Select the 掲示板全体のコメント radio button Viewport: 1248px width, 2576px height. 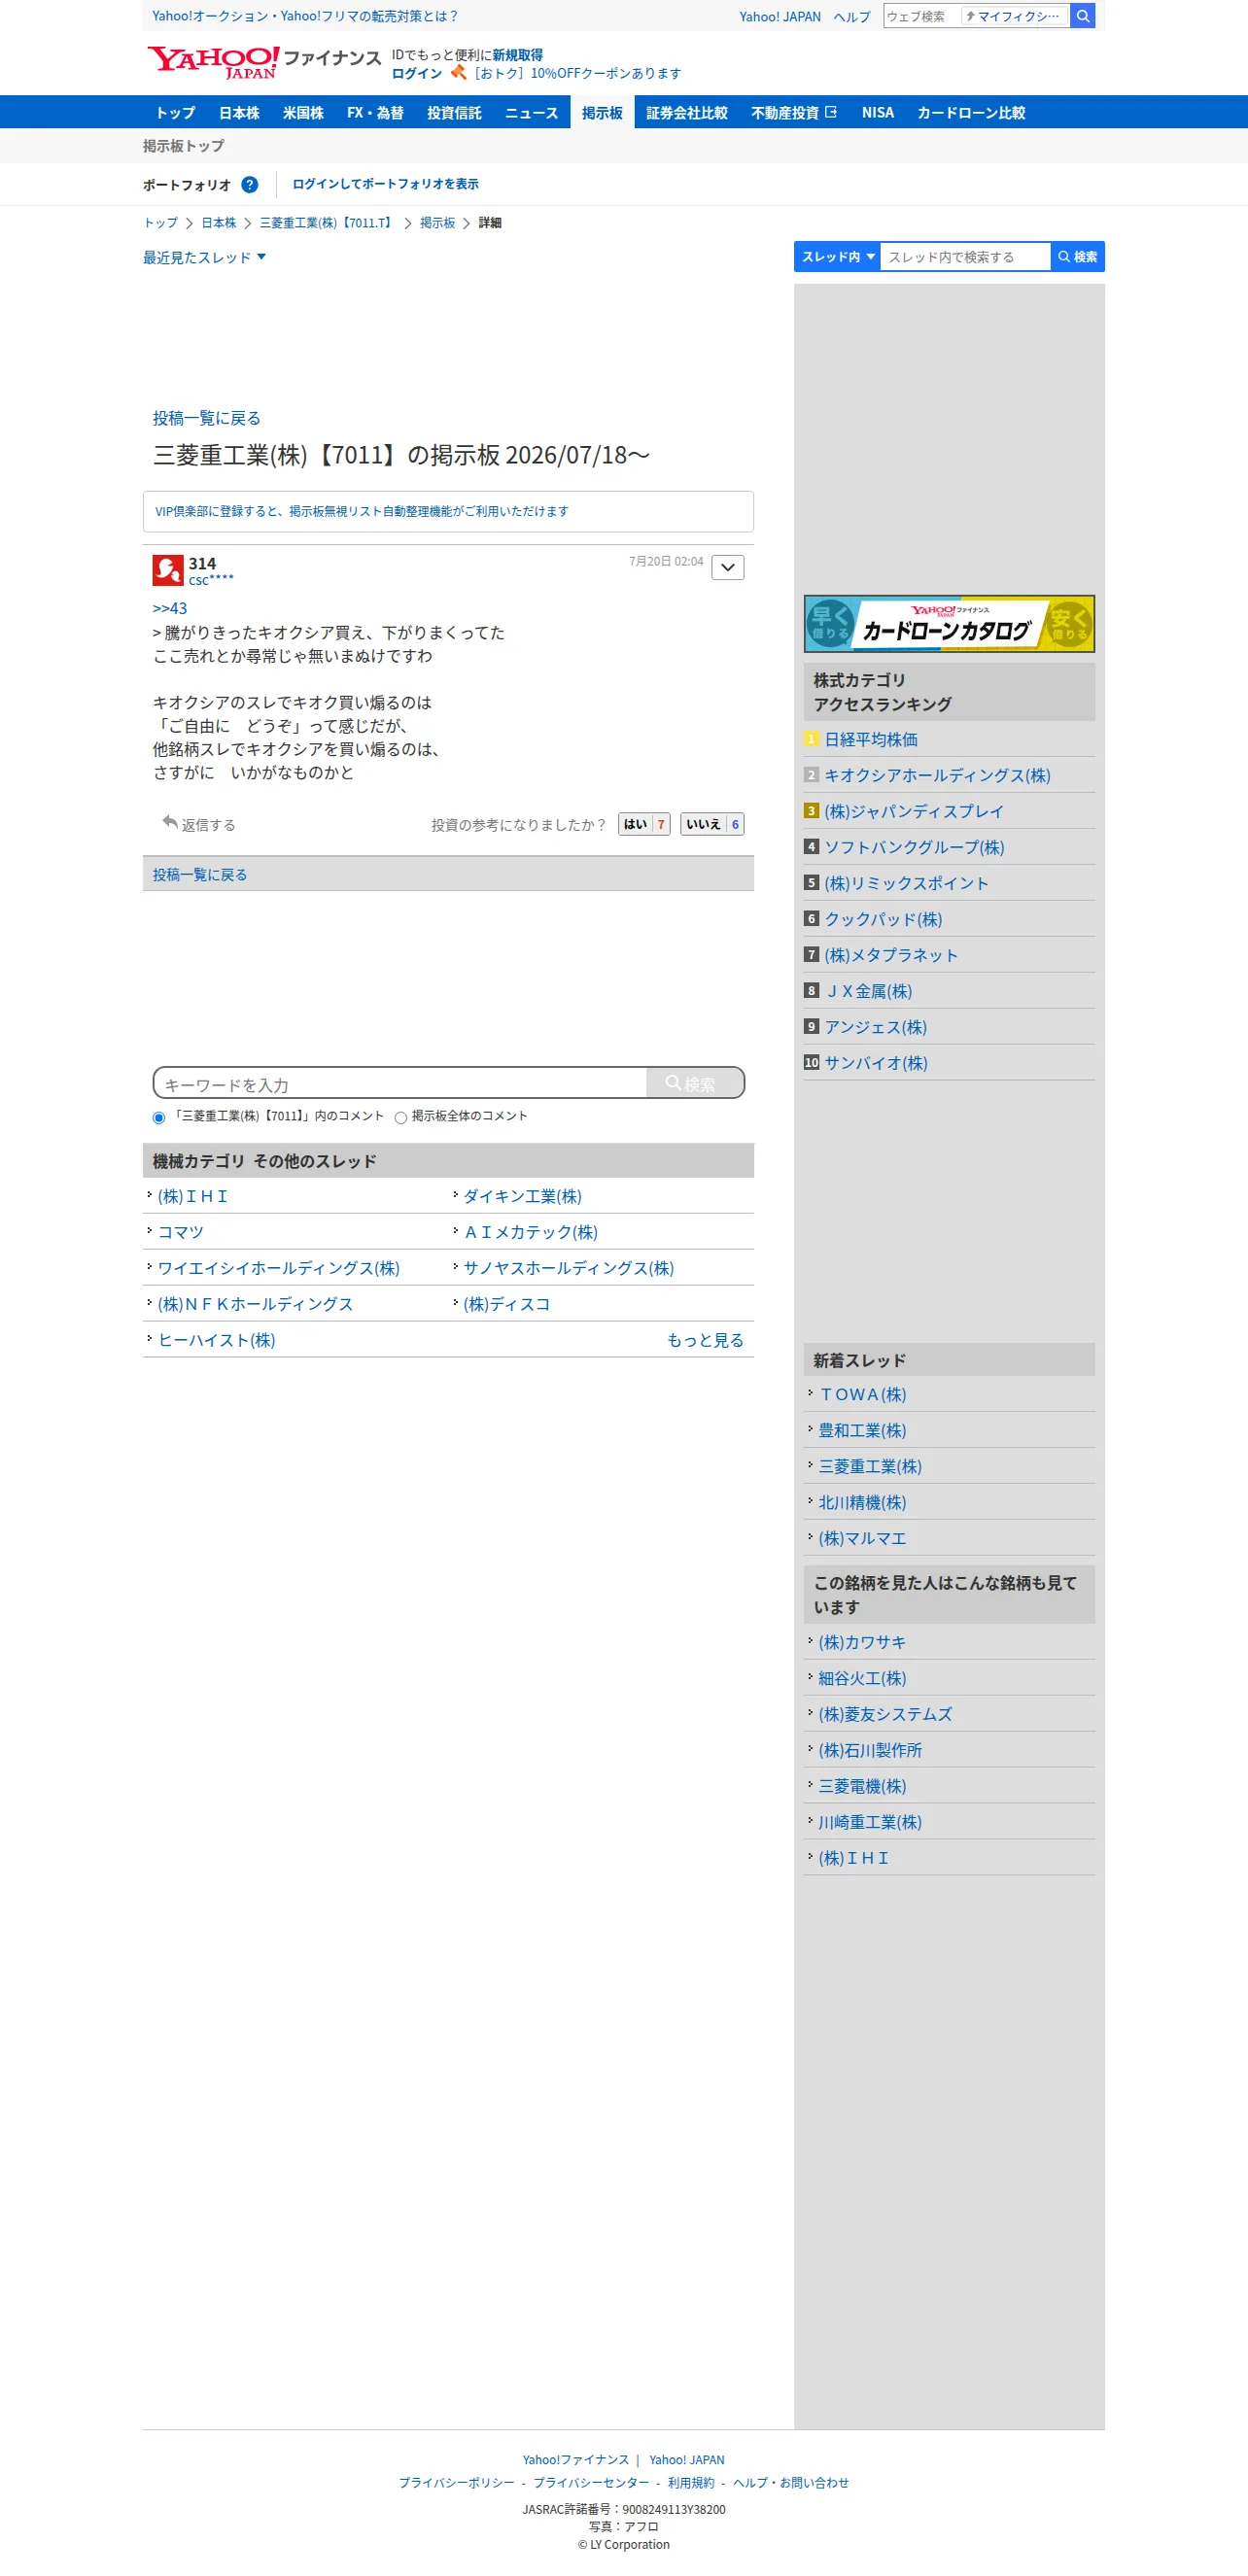coord(401,1117)
